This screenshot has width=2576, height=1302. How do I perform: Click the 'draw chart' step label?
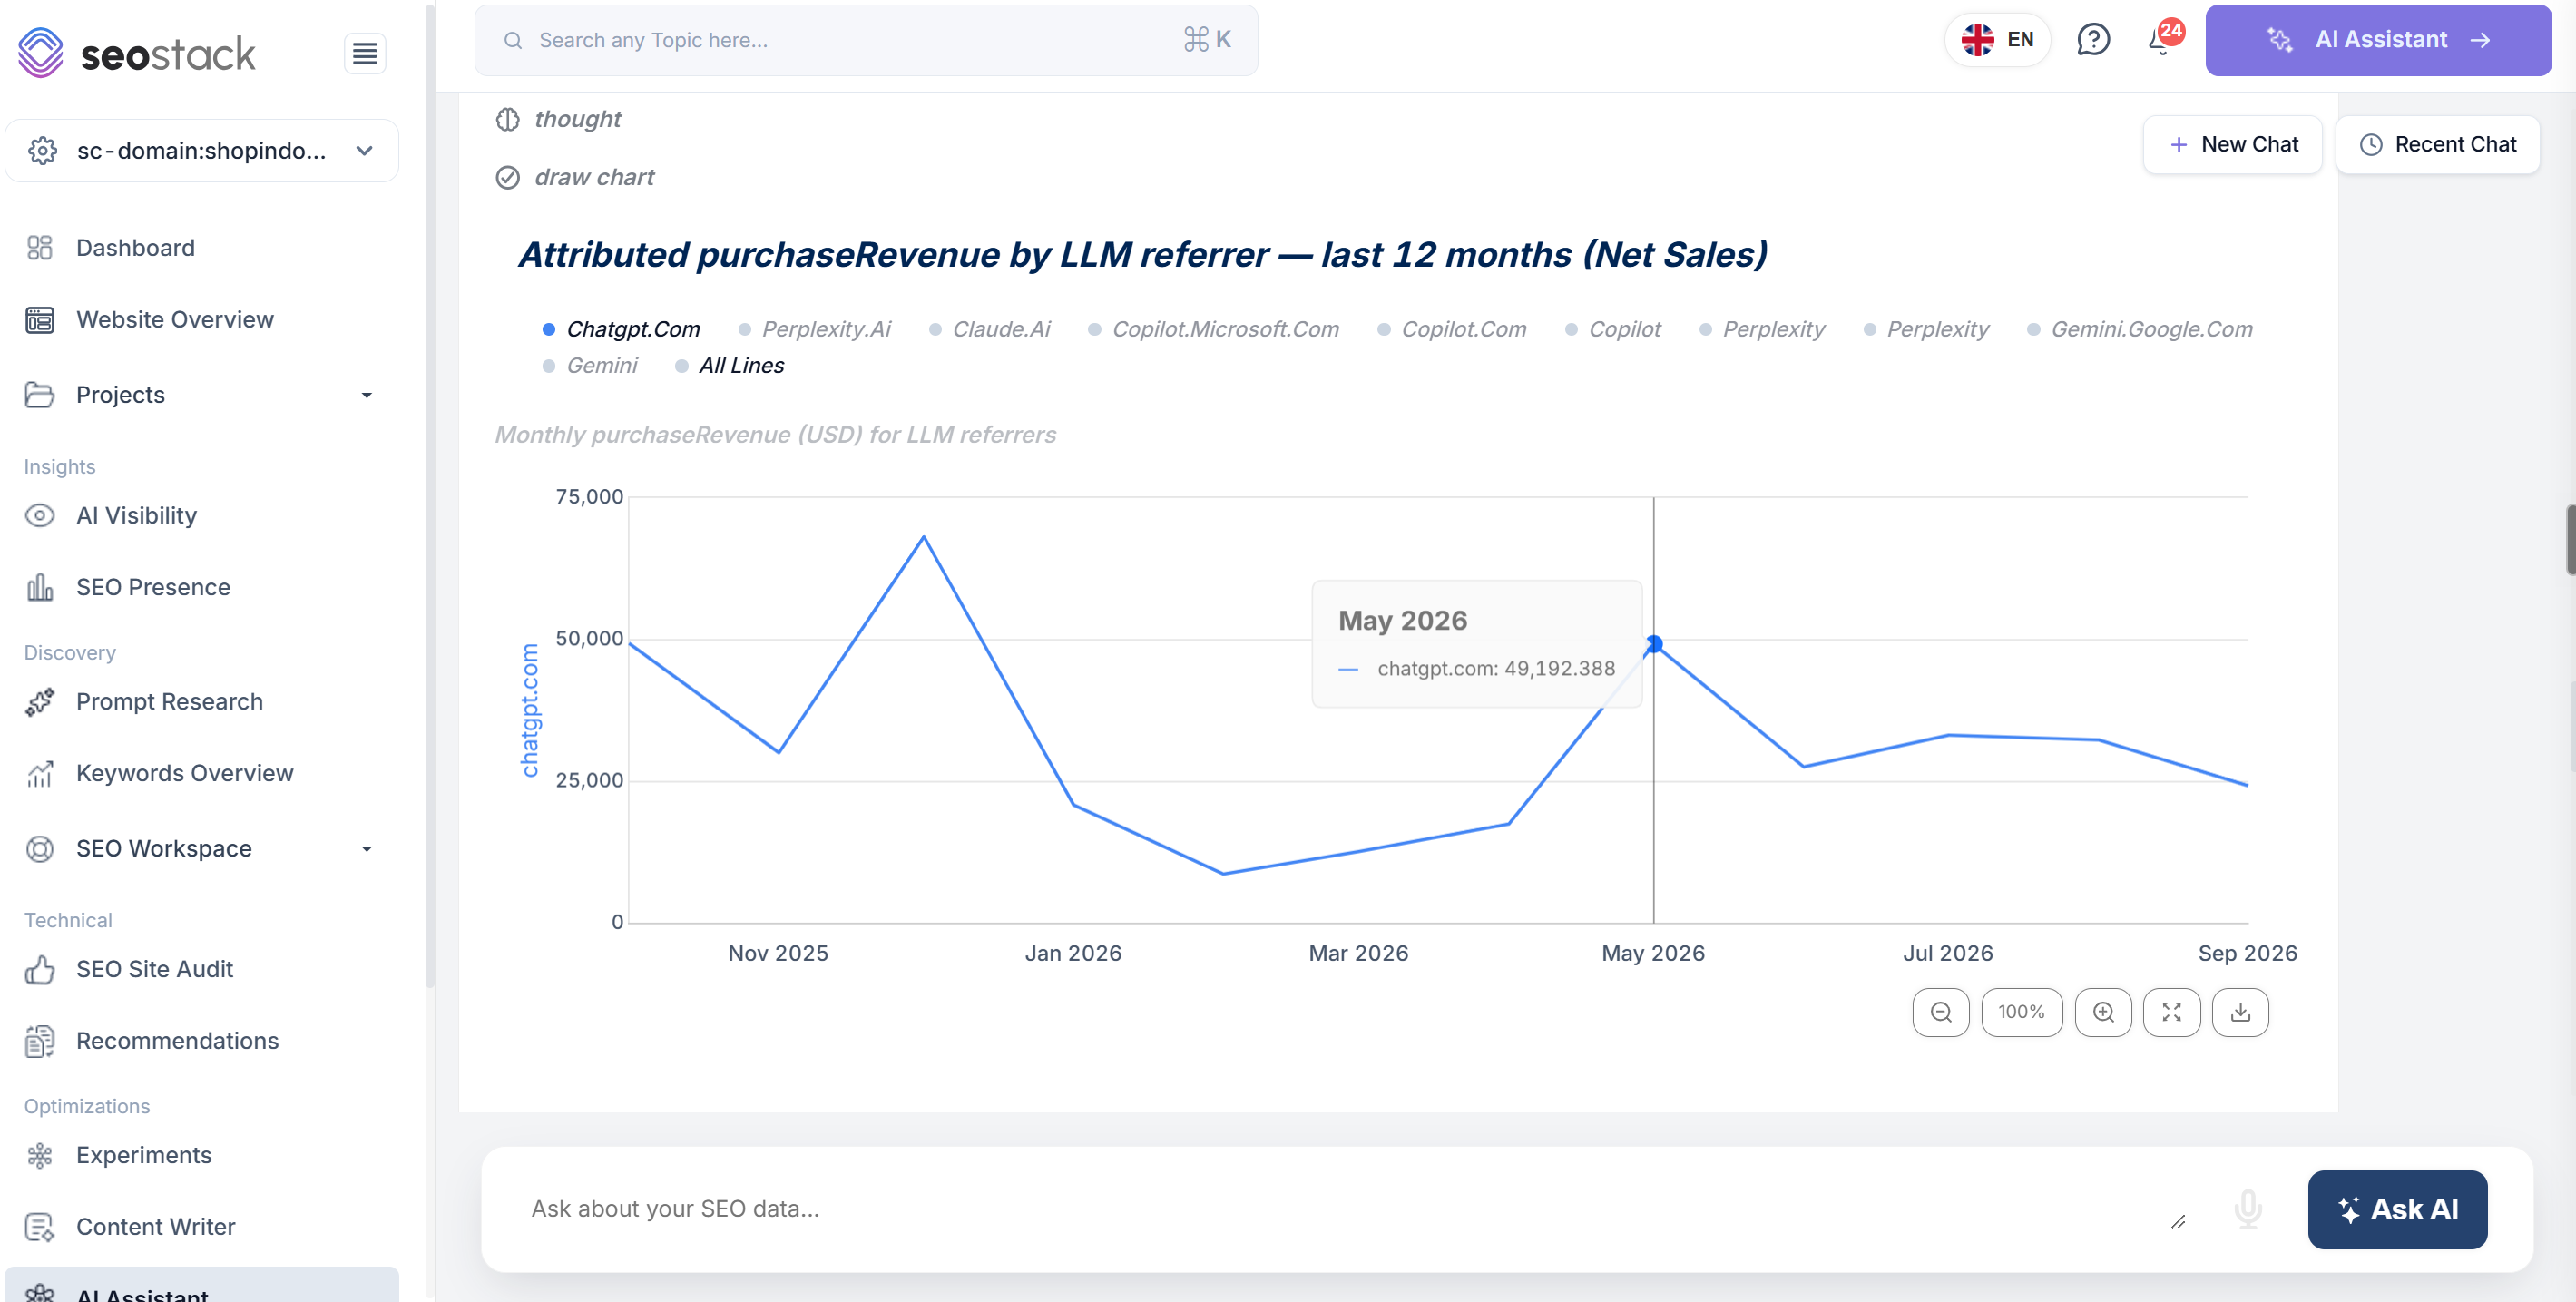(594, 177)
